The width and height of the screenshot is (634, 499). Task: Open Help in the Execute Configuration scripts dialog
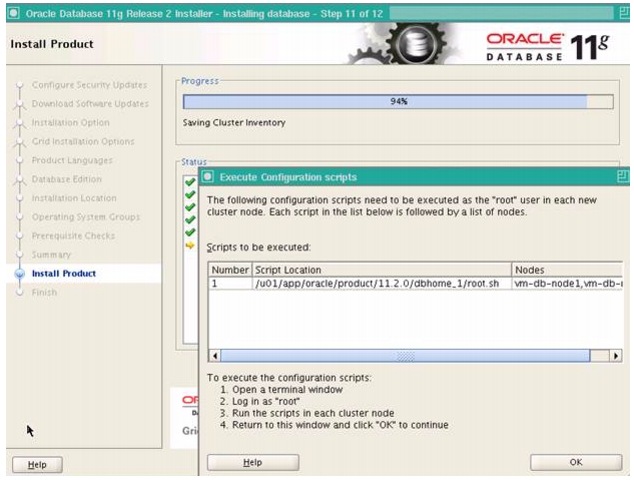point(253,462)
